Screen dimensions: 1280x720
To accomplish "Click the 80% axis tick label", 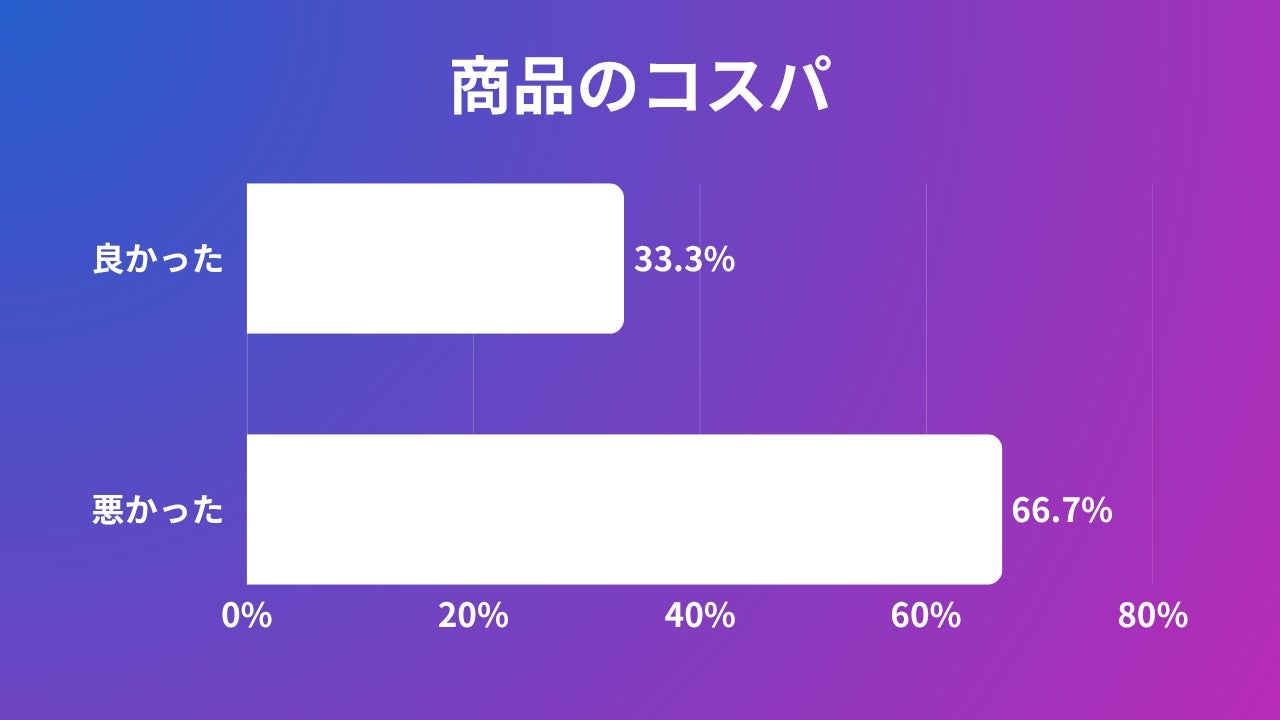I will pos(1153,616).
